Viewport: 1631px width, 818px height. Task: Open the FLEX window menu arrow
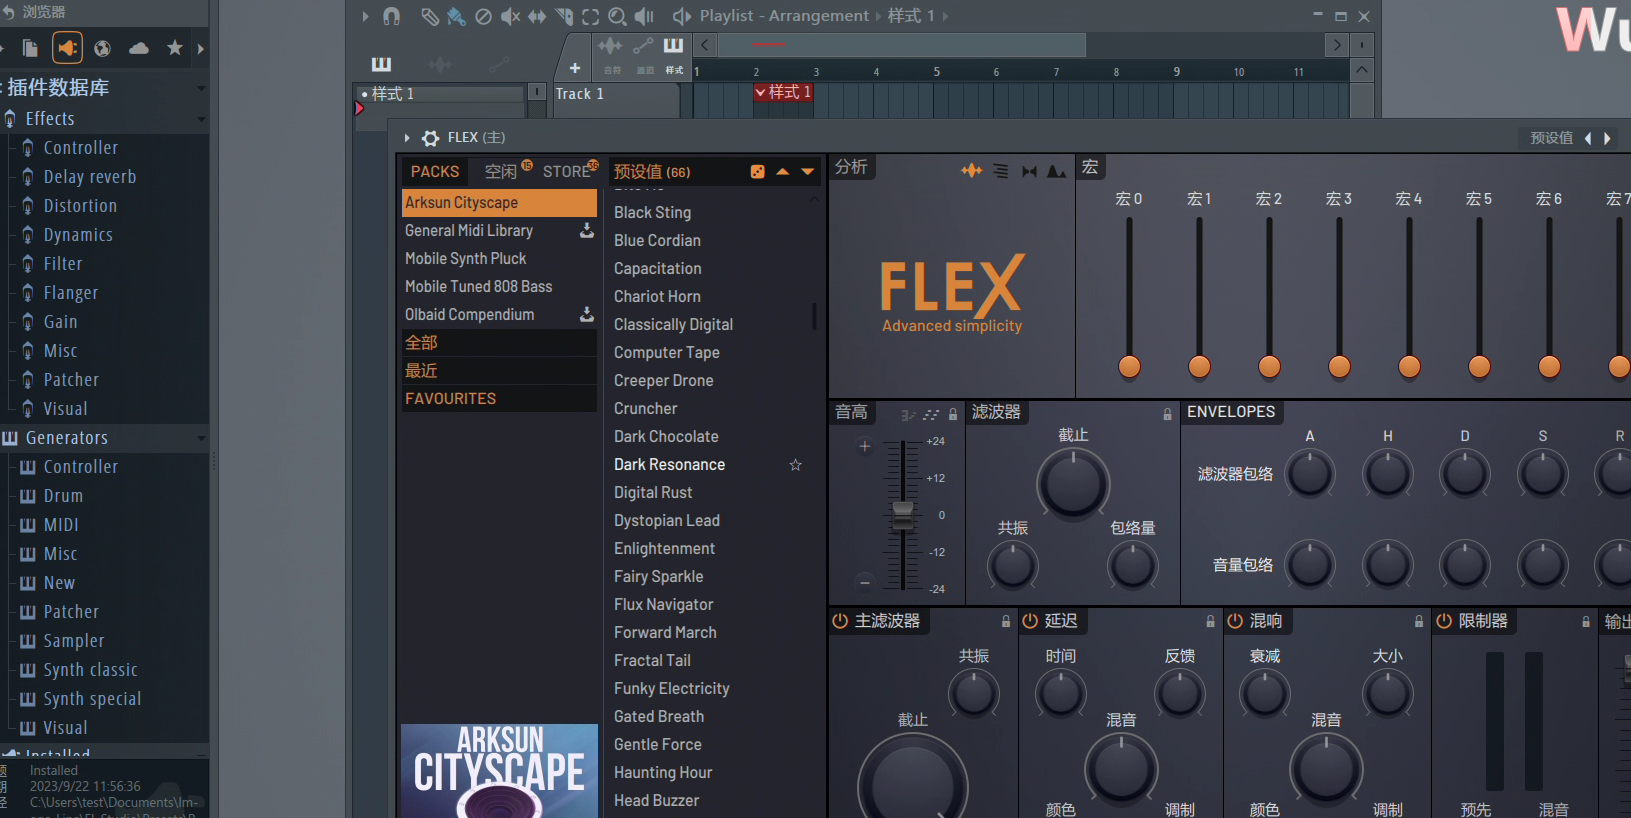[407, 138]
